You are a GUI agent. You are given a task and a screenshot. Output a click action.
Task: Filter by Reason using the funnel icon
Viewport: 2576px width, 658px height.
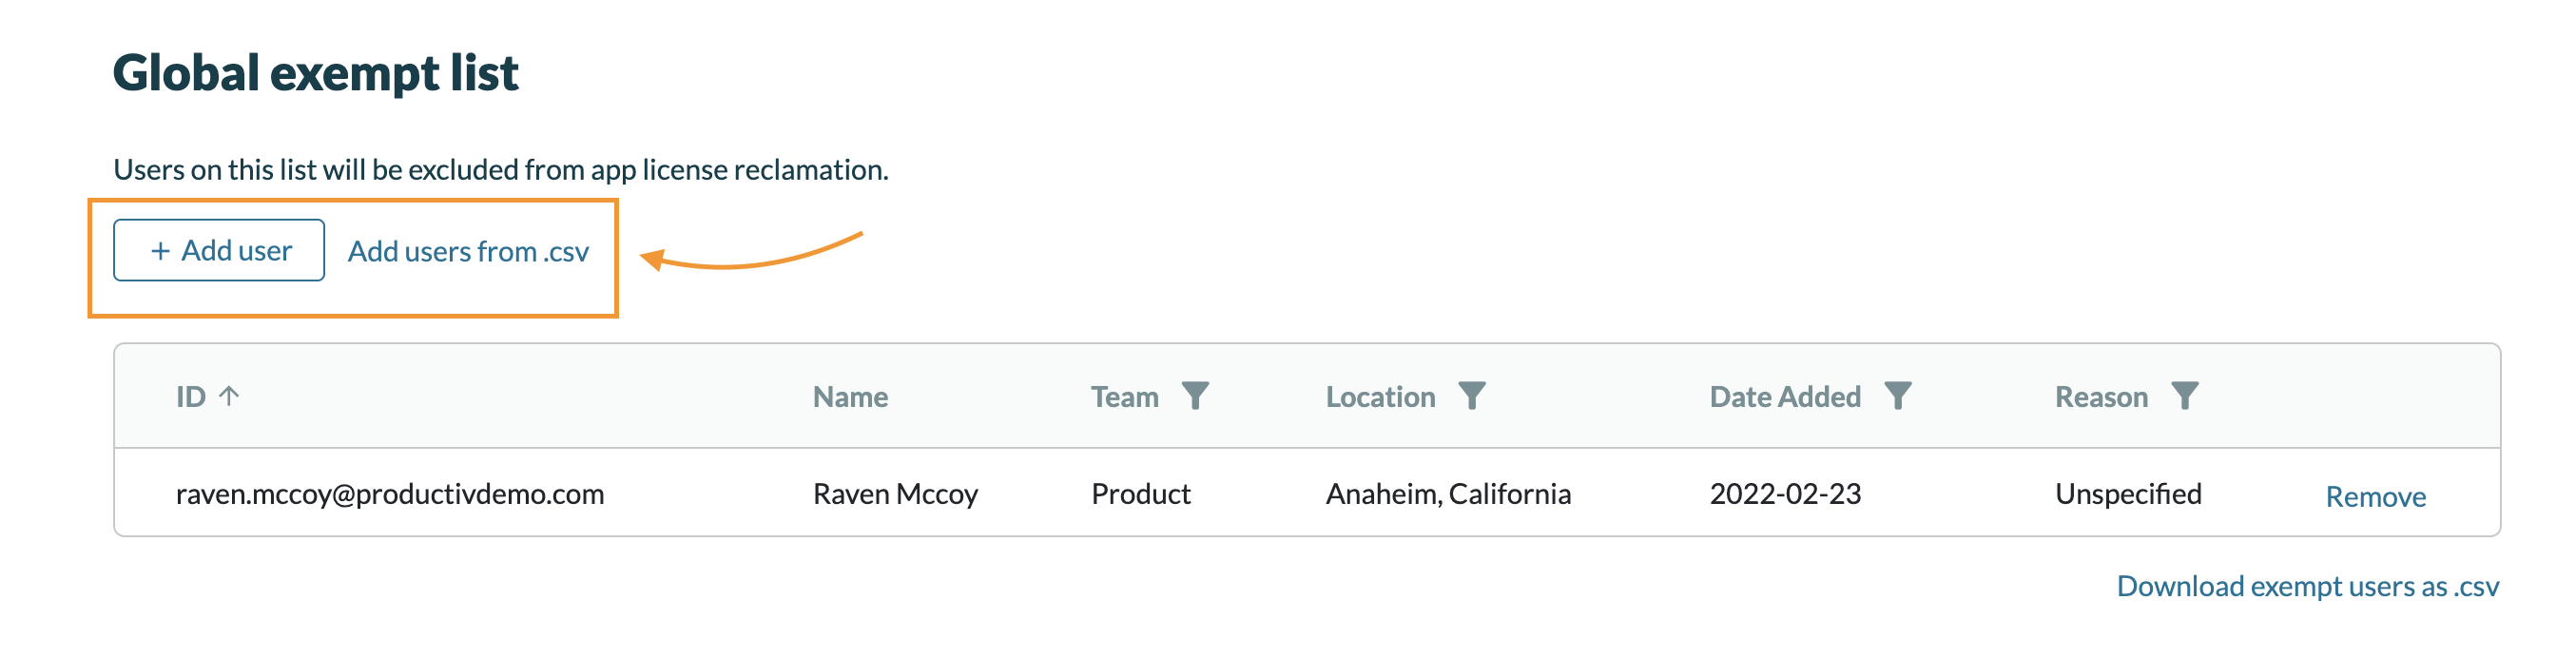click(x=2184, y=396)
